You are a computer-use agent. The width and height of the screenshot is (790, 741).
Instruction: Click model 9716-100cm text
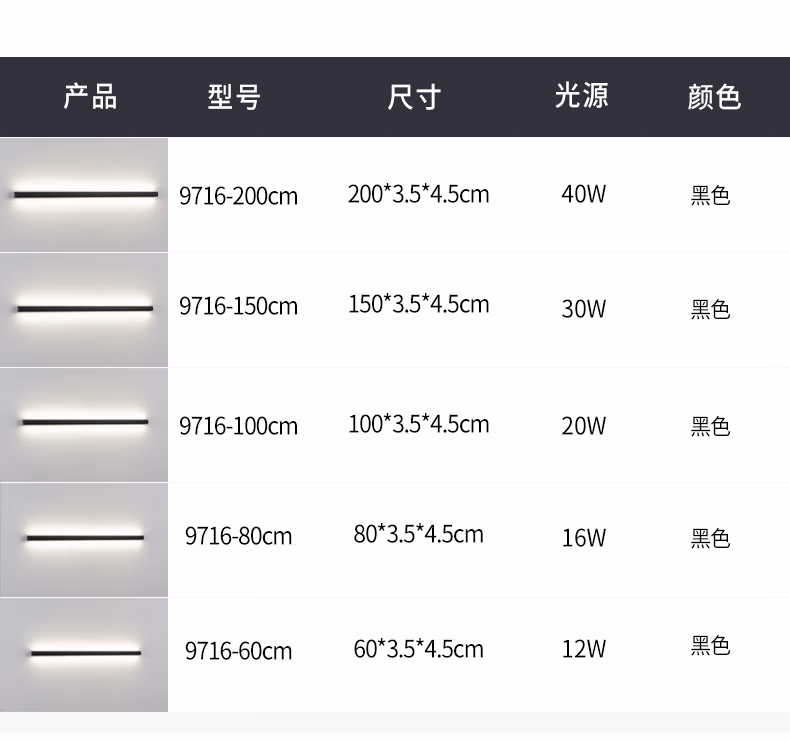[x=238, y=426]
